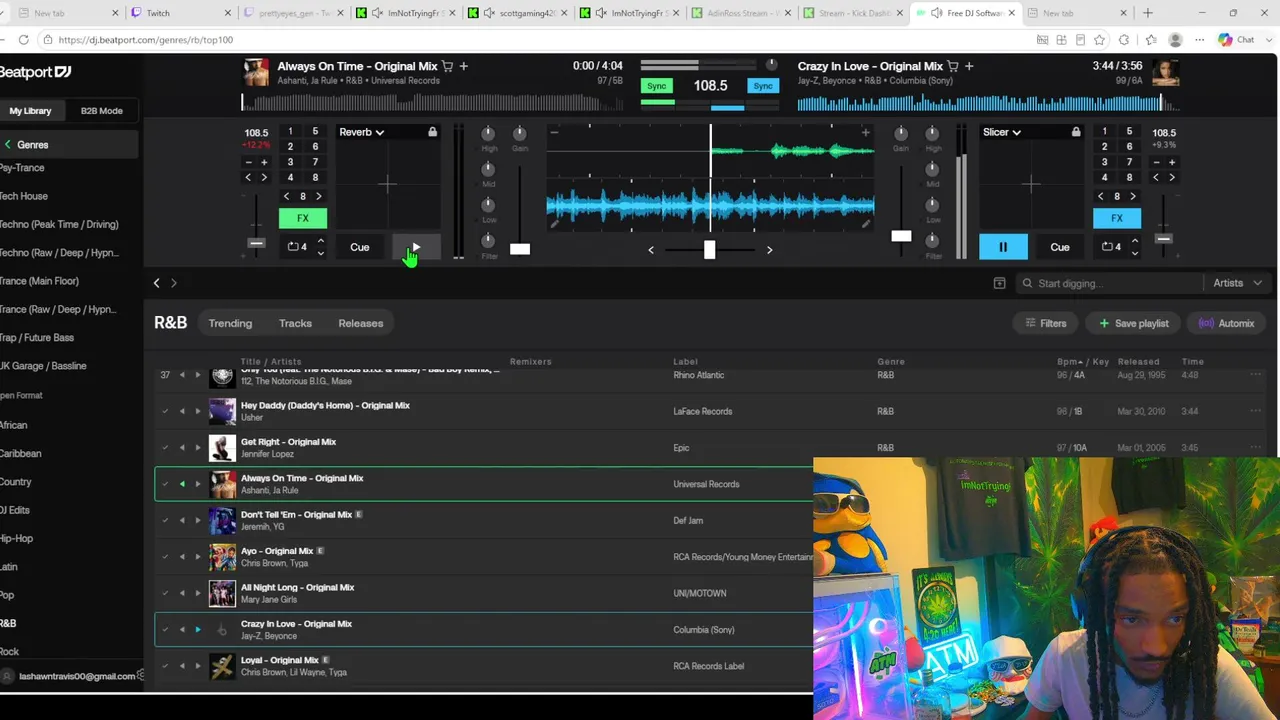Open the Slicer effect dropdown
This screenshot has height=720, width=1280.
point(1001,132)
